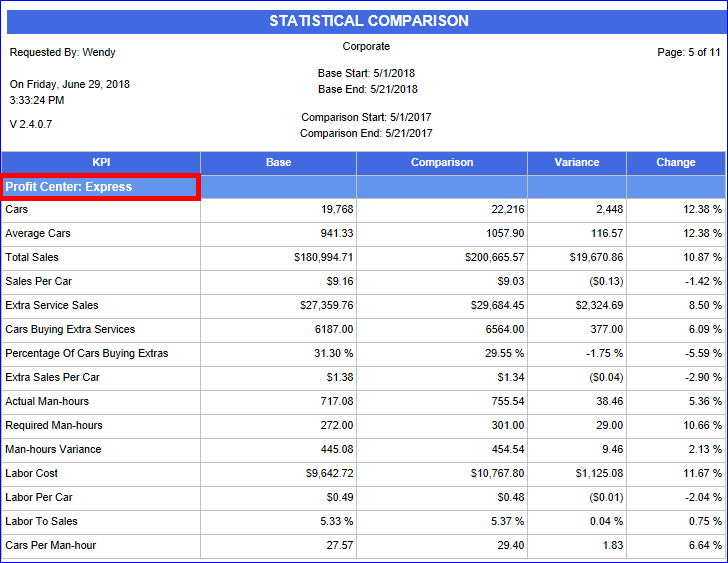Click the KPI column header
The width and height of the screenshot is (728, 563).
tap(100, 162)
